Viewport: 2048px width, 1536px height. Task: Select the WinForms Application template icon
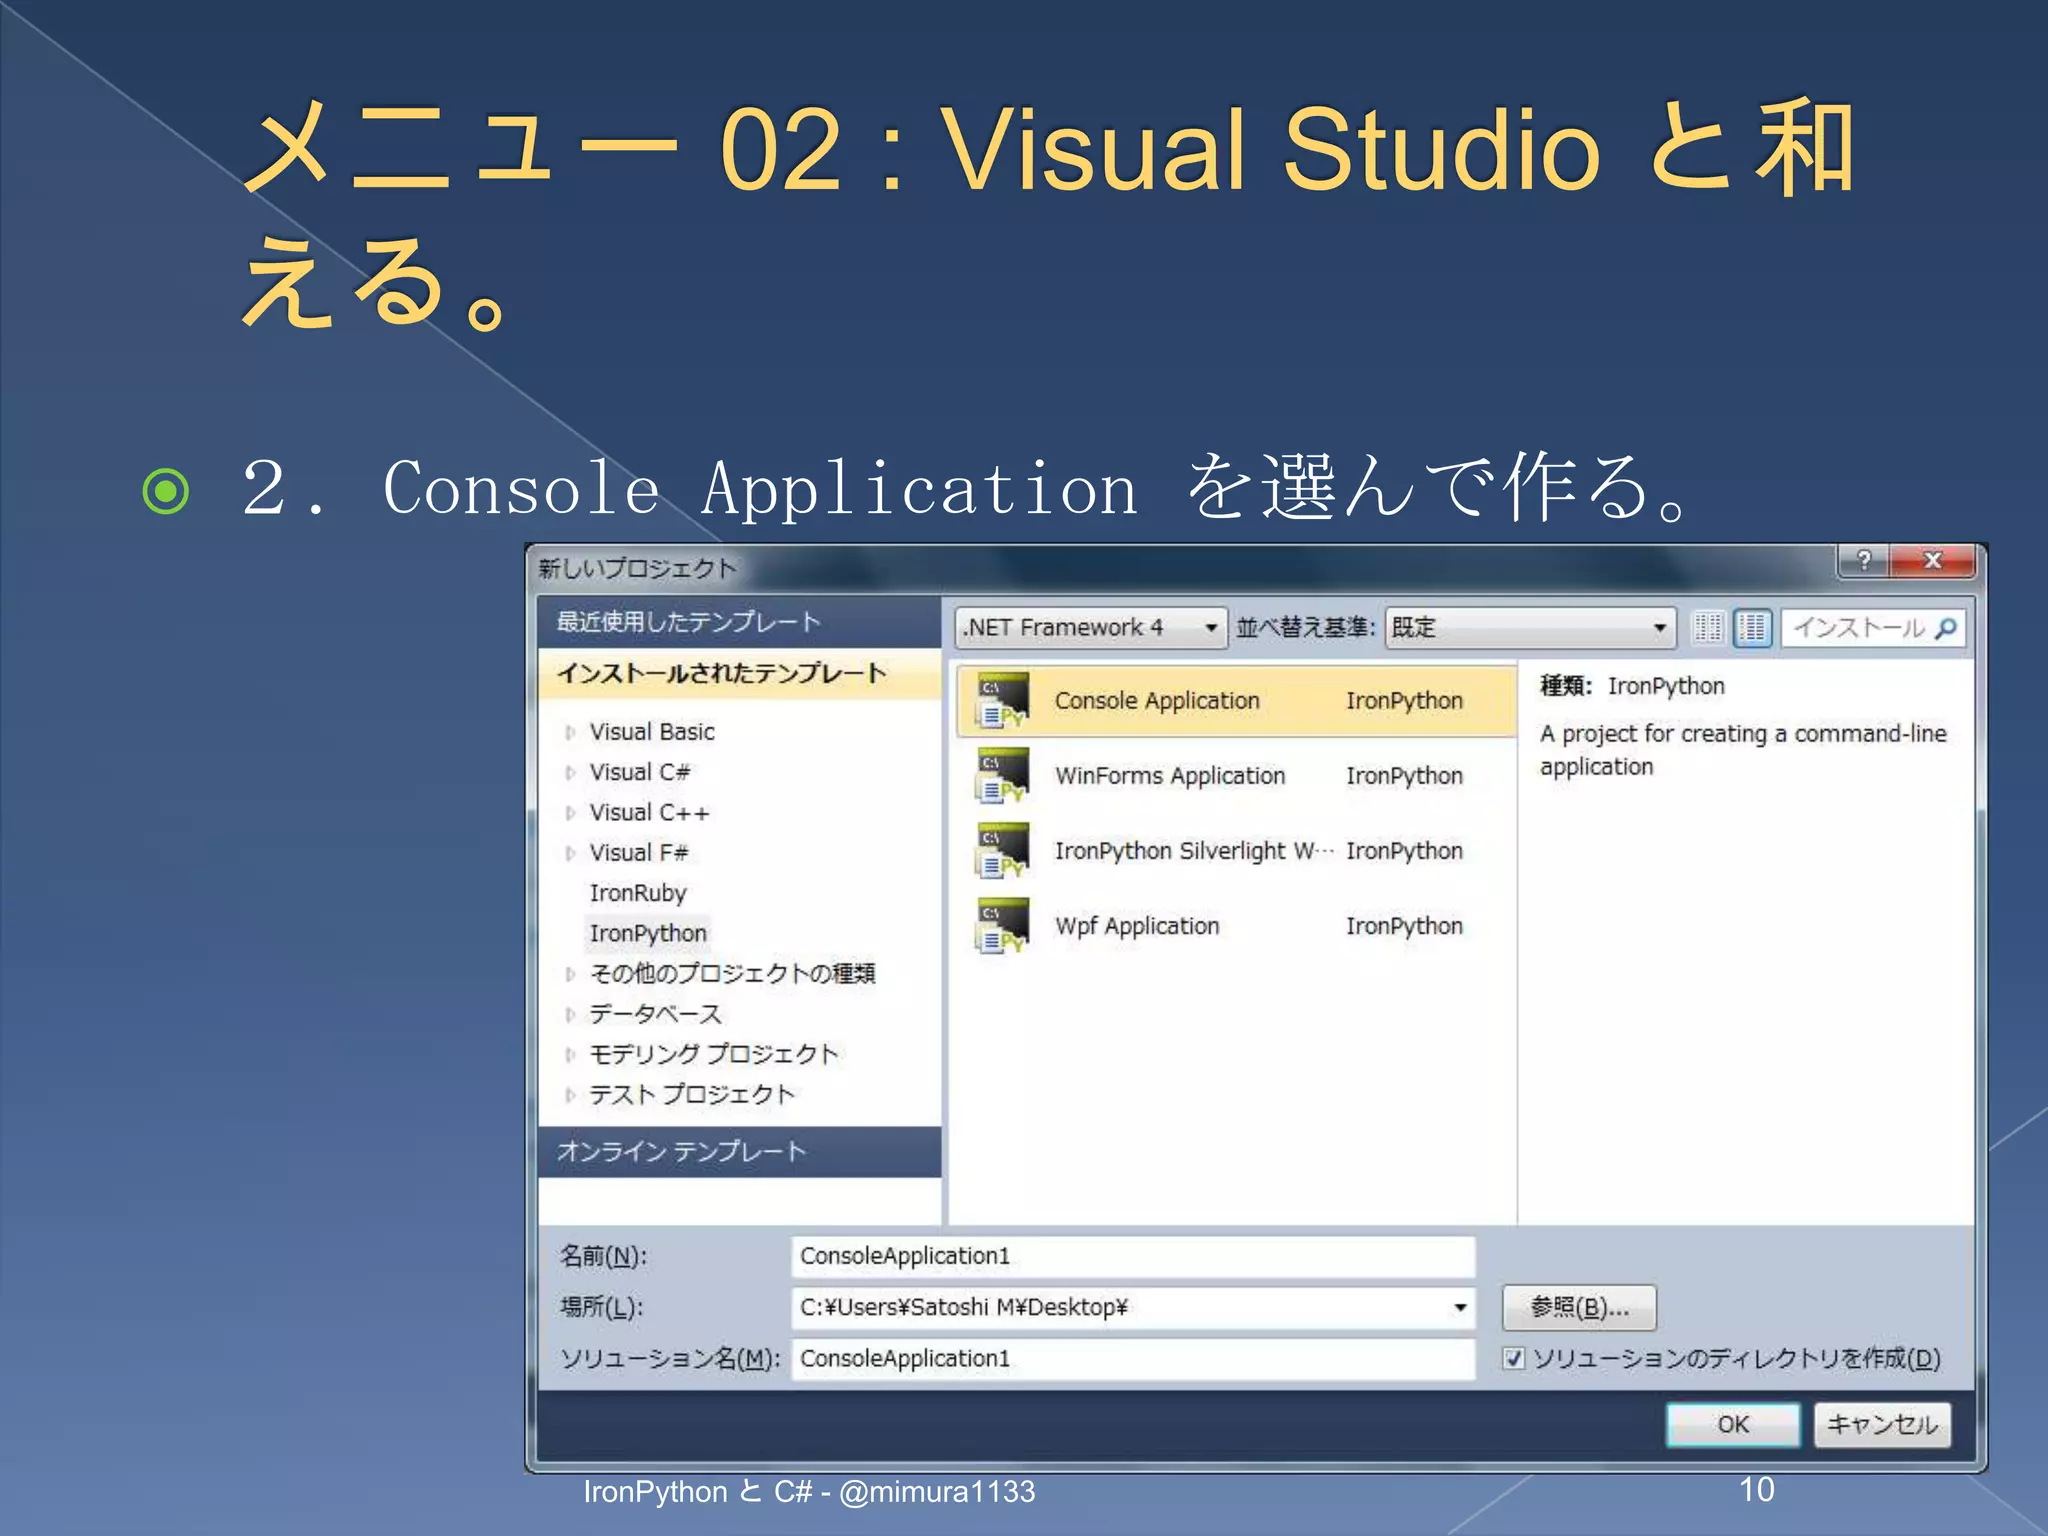click(x=1003, y=776)
